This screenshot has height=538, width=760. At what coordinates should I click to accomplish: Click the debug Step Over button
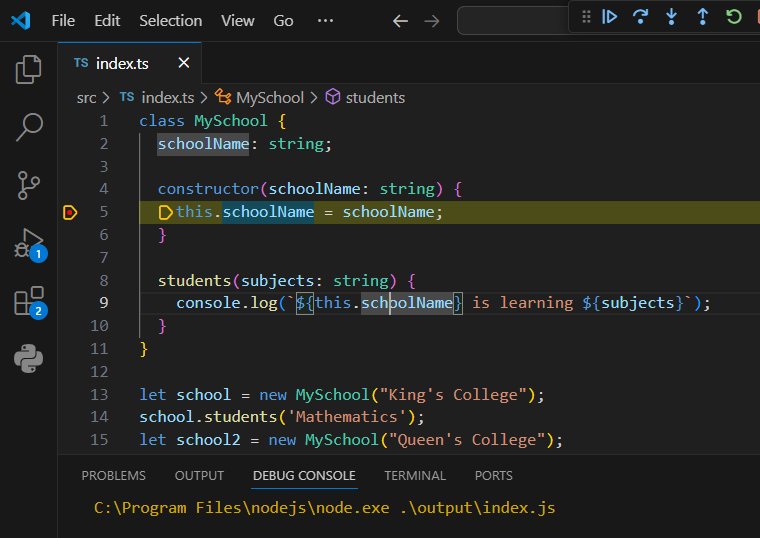point(640,17)
